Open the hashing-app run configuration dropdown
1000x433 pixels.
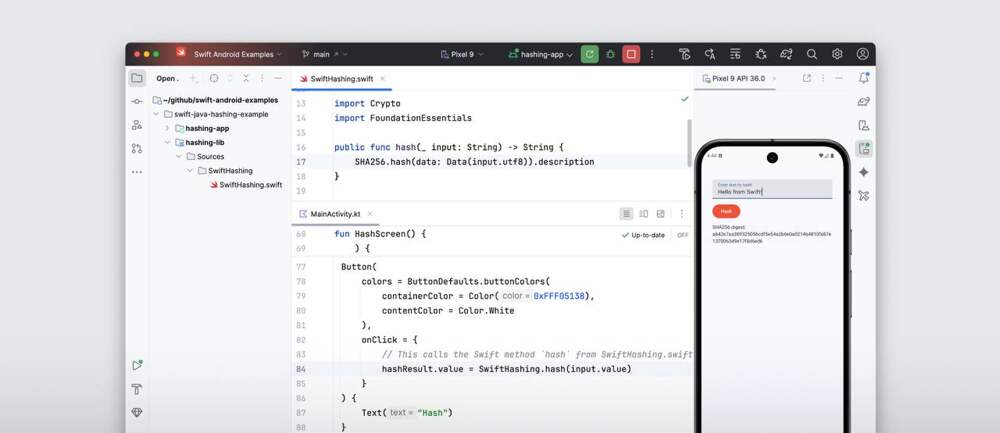pyautogui.click(x=541, y=54)
